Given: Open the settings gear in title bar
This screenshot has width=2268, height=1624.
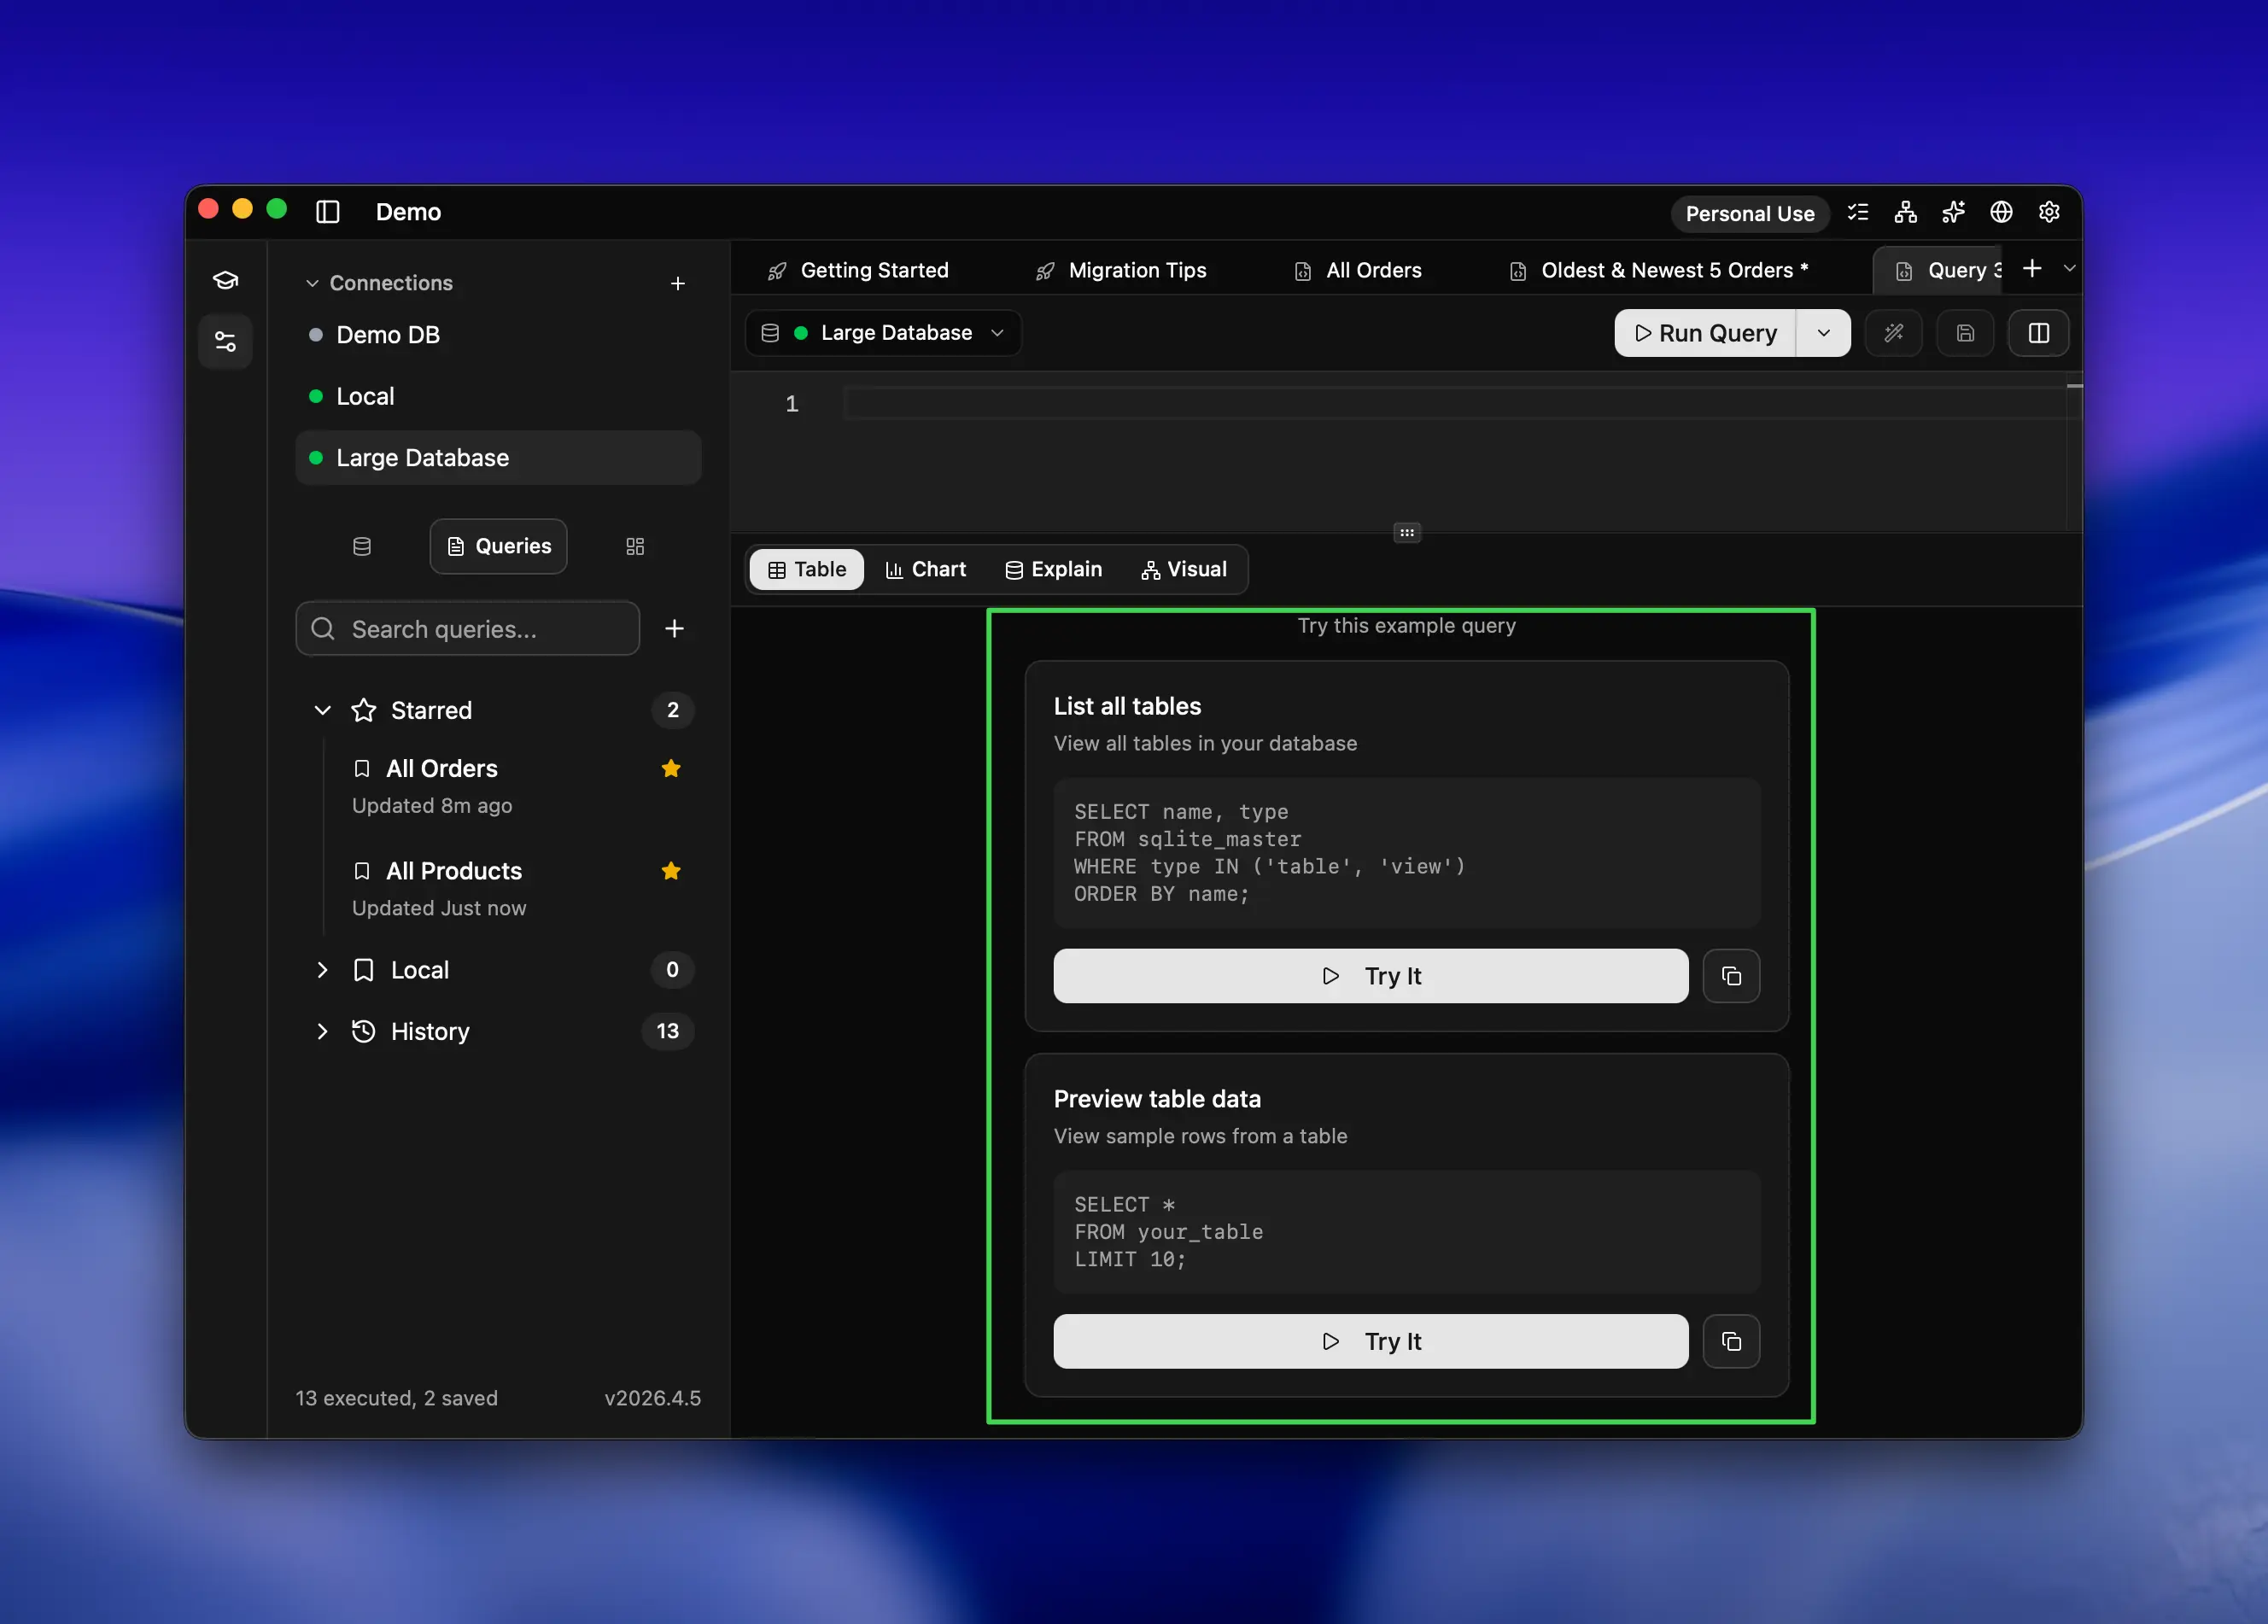Looking at the screenshot, I should pos(2049,212).
